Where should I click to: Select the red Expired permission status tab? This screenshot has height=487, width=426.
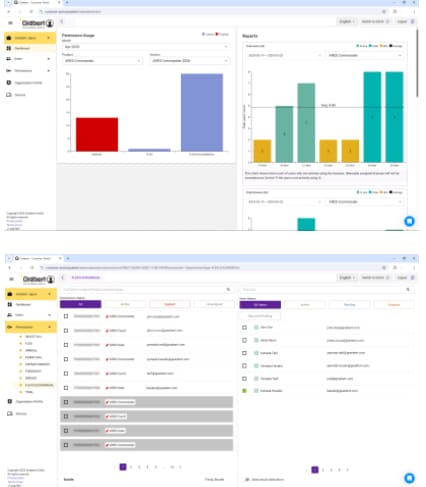click(x=170, y=304)
